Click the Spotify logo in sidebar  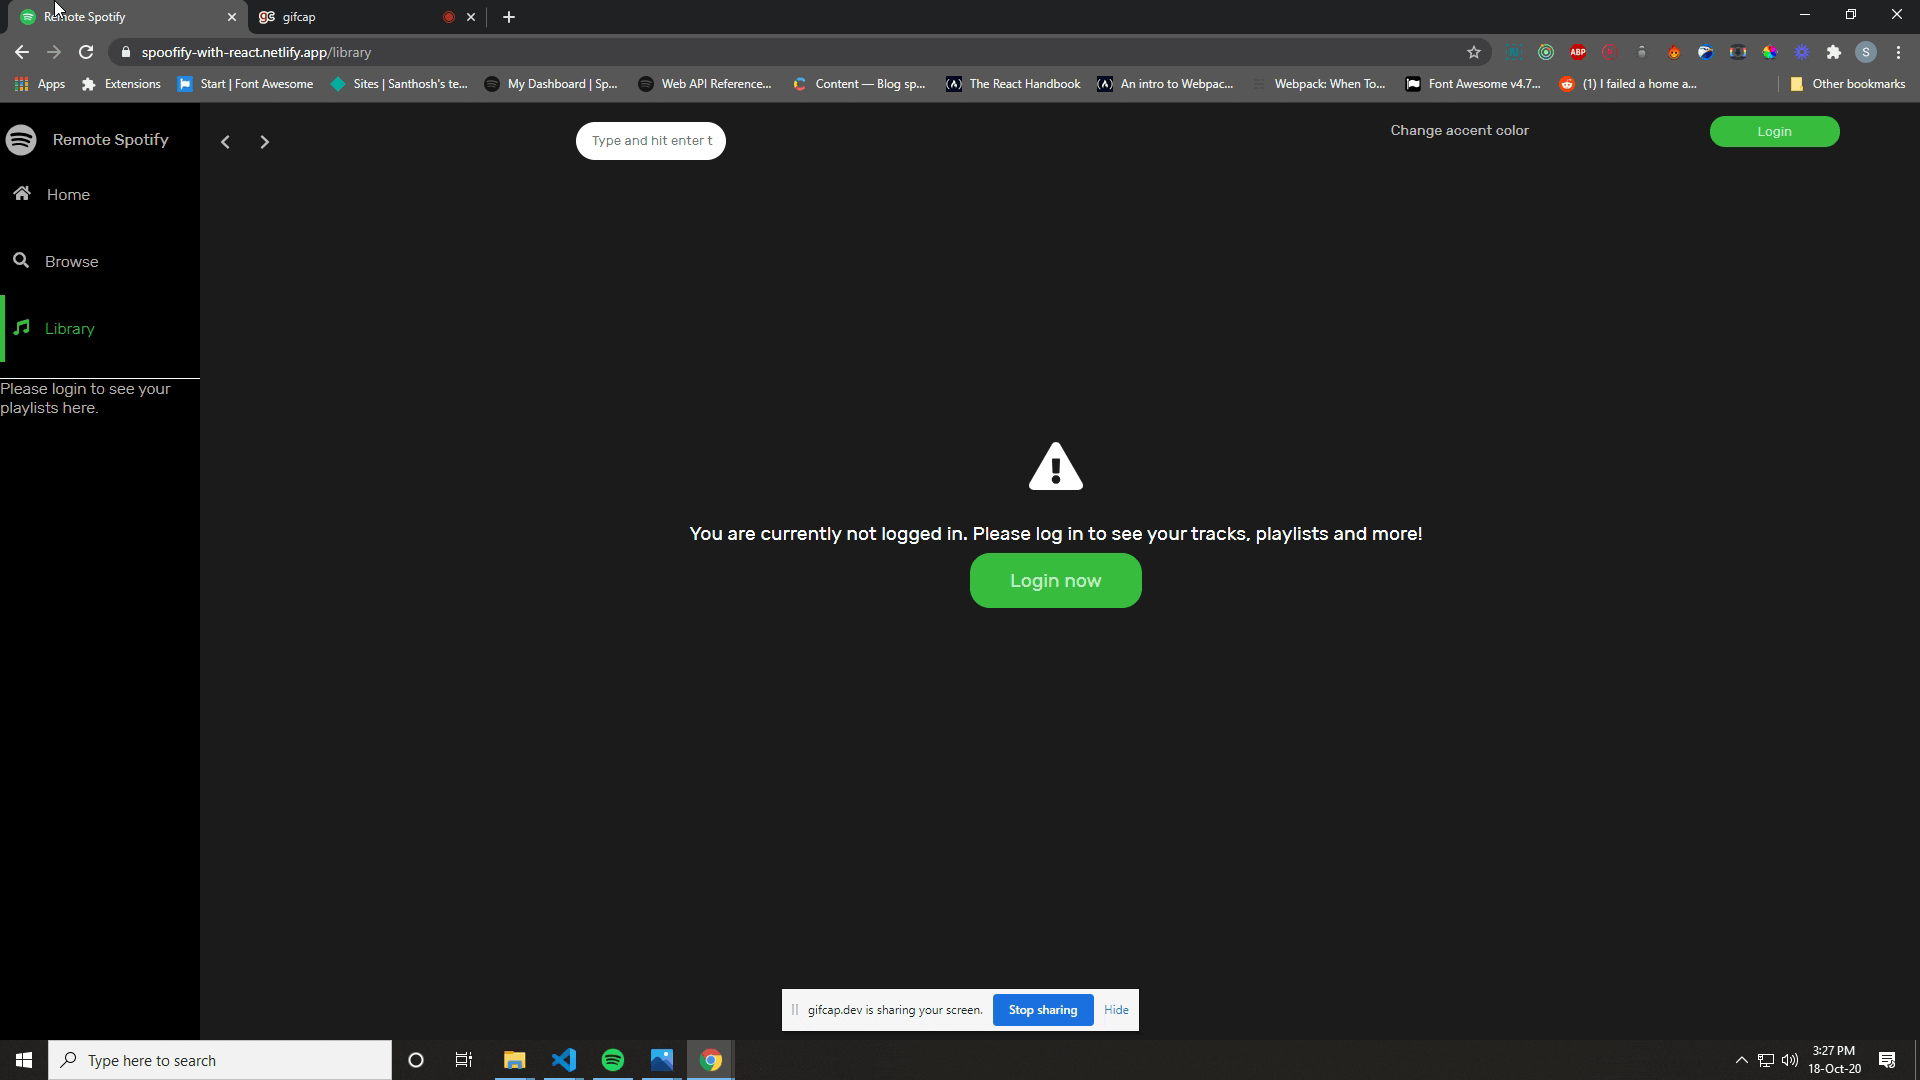(21, 140)
